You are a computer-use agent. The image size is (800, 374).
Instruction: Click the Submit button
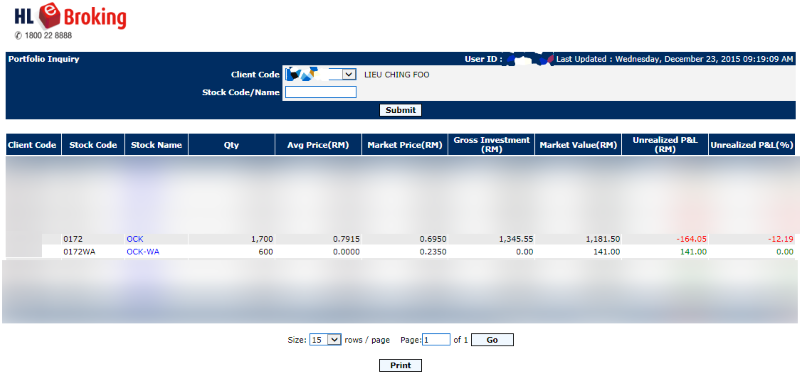pos(401,110)
